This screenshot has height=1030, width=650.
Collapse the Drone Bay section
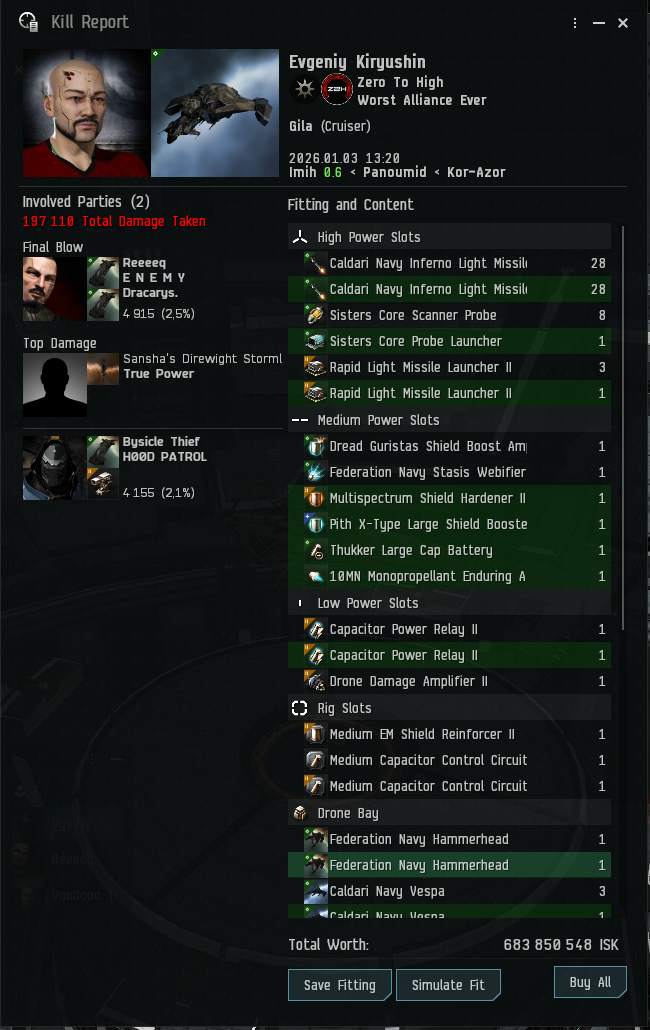[449, 813]
